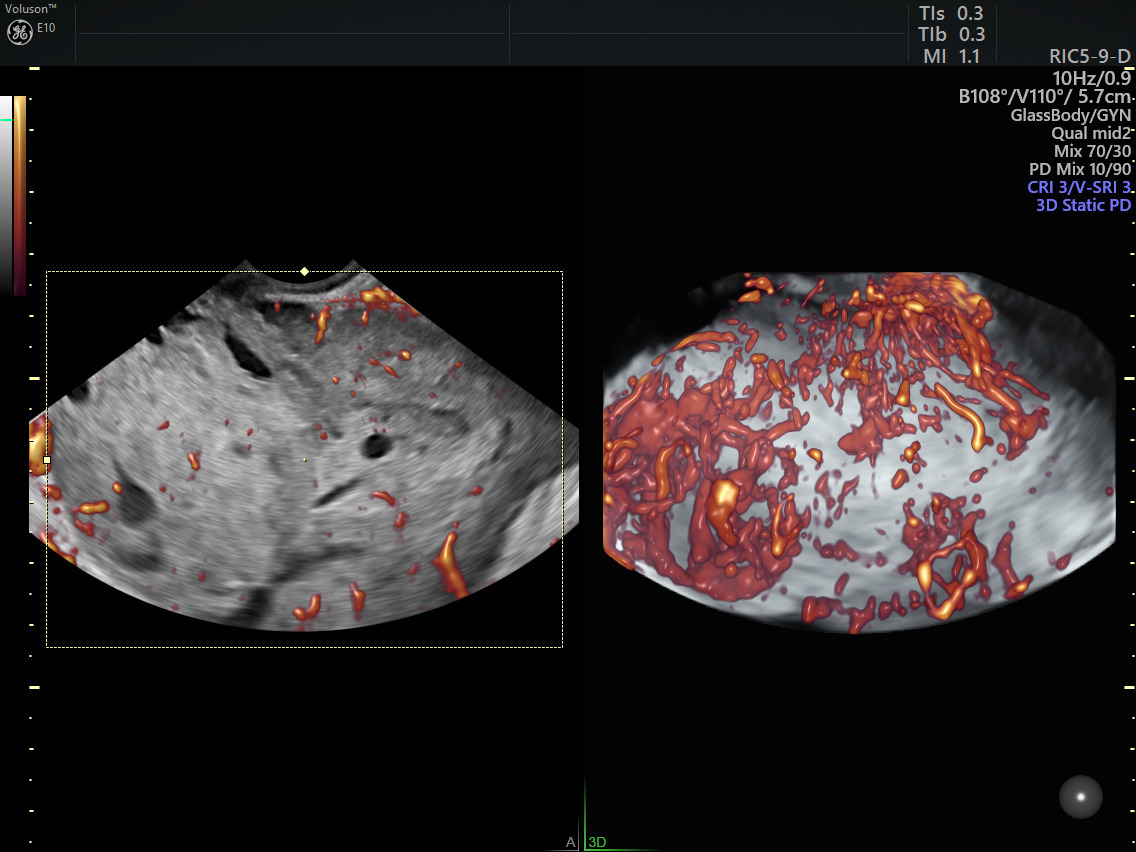Viewport: 1136px width, 852px height.
Task: Click the TIs 0.3 thermal index readout
Action: pyautogui.click(x=951, y=13)
